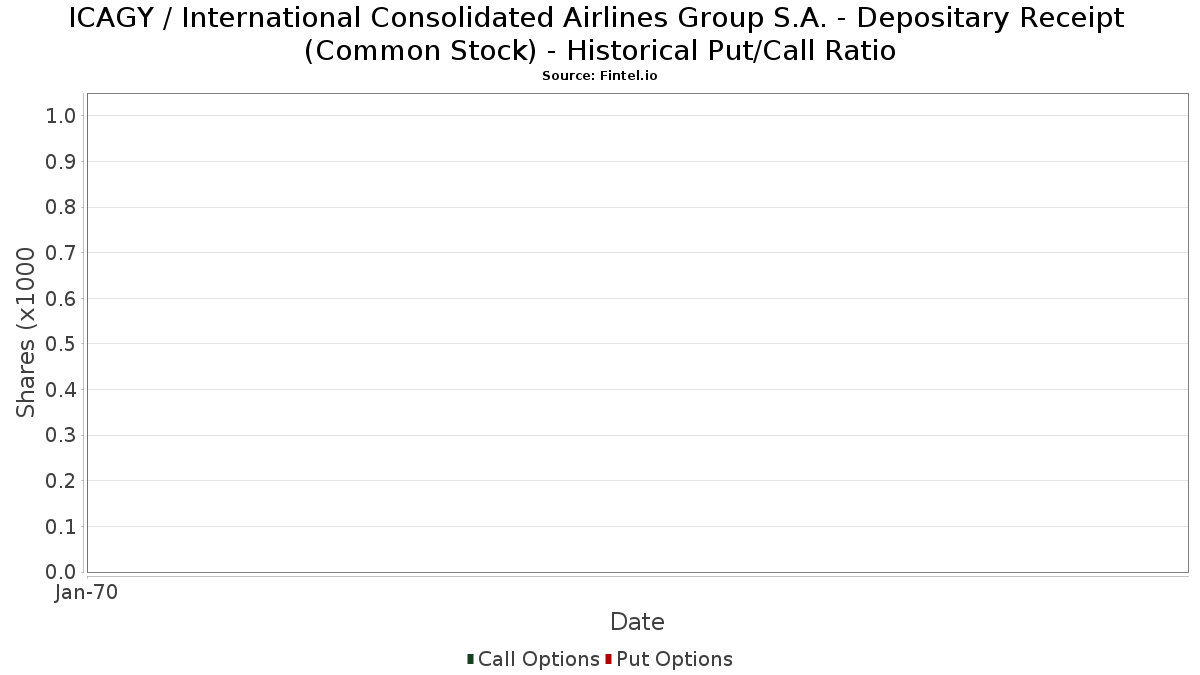Select the chart title text
This screenshot has height=675, width=1200.
[x=600, y=34]
